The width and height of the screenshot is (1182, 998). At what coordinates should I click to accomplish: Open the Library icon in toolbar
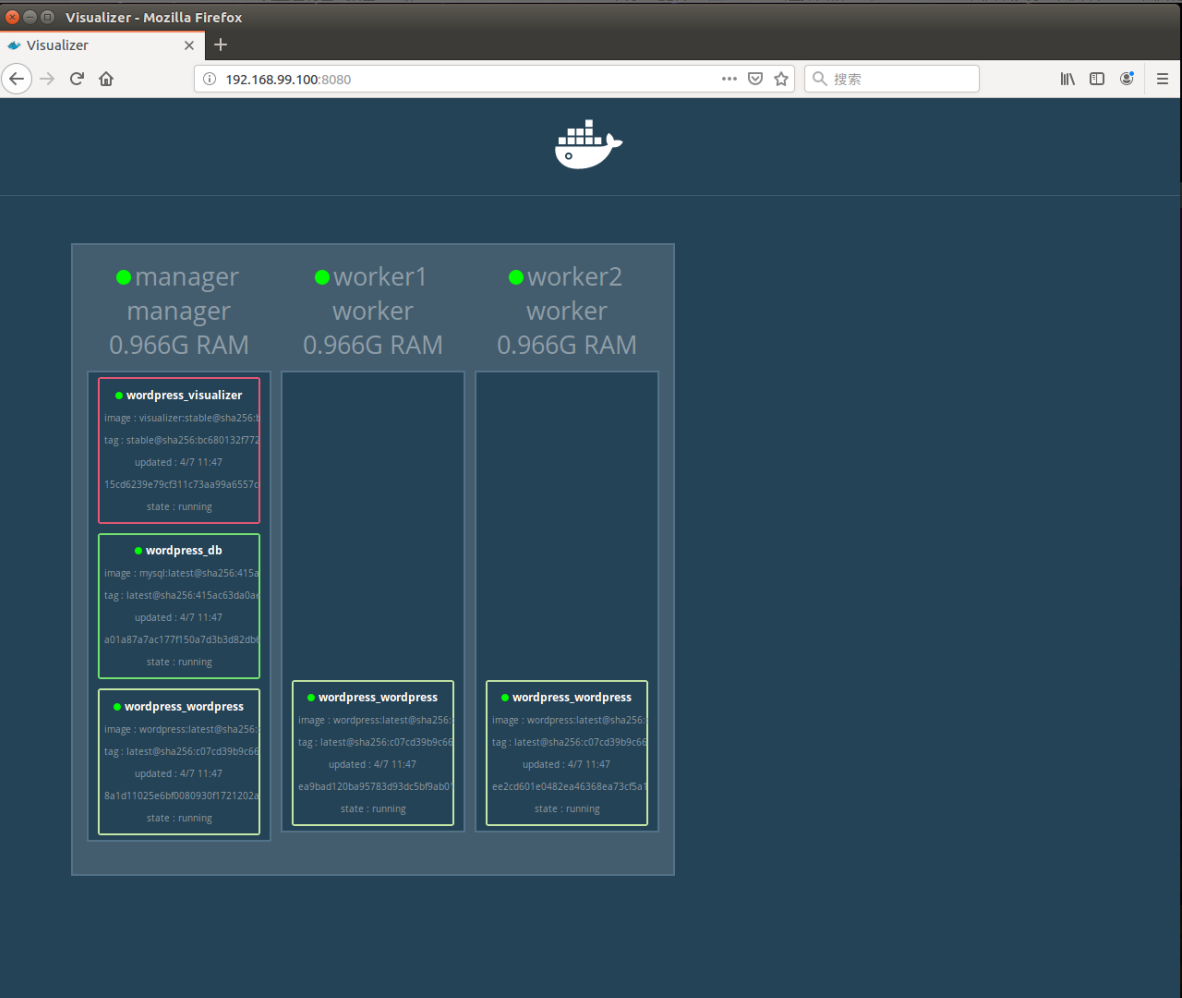1067,78
